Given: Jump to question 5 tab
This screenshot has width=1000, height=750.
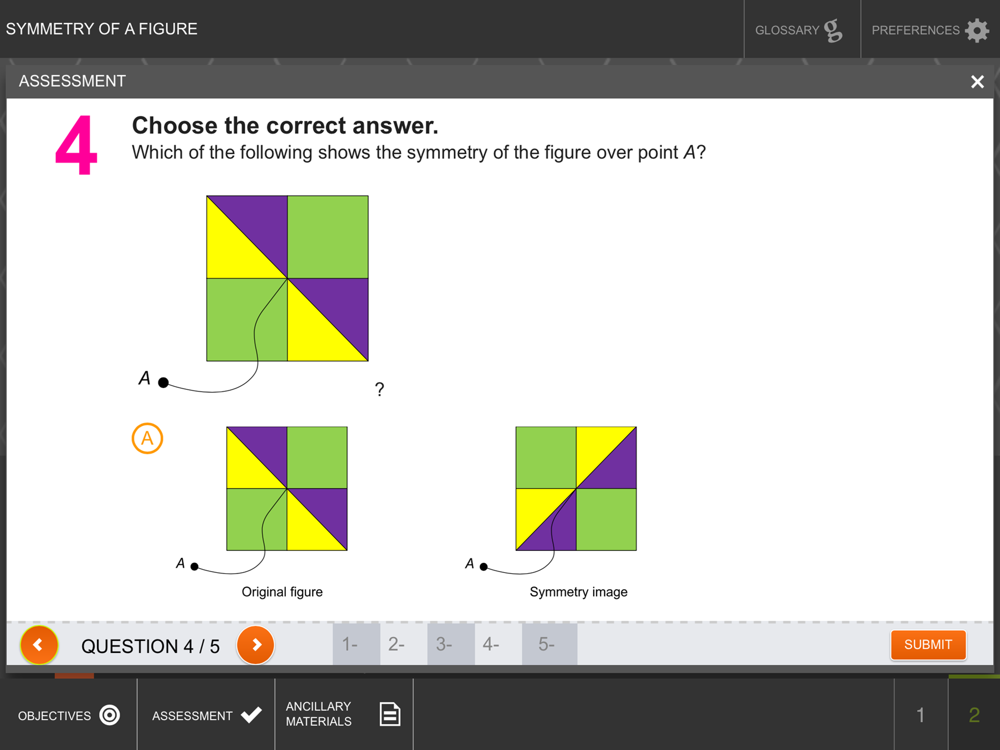Looking at the screenshot, I should pyautogui.click(x=550, y=644).
